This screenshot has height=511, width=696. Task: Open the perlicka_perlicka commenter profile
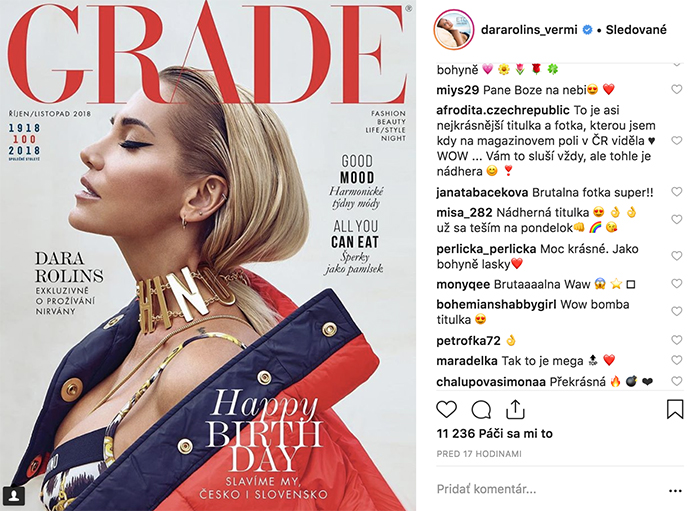(486, 249)
